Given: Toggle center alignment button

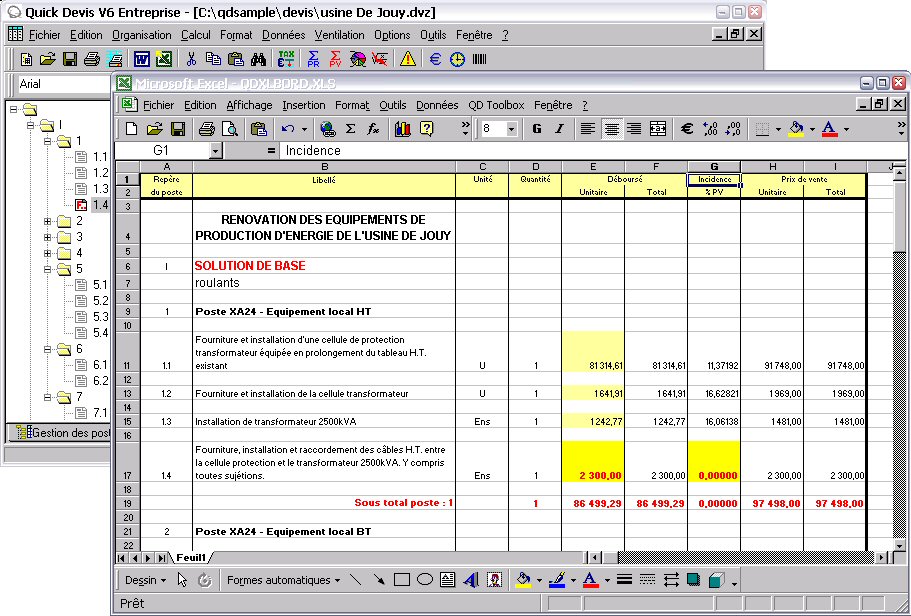Looking at the screenshot, I should pyautogui.click(x=611, y=129).
